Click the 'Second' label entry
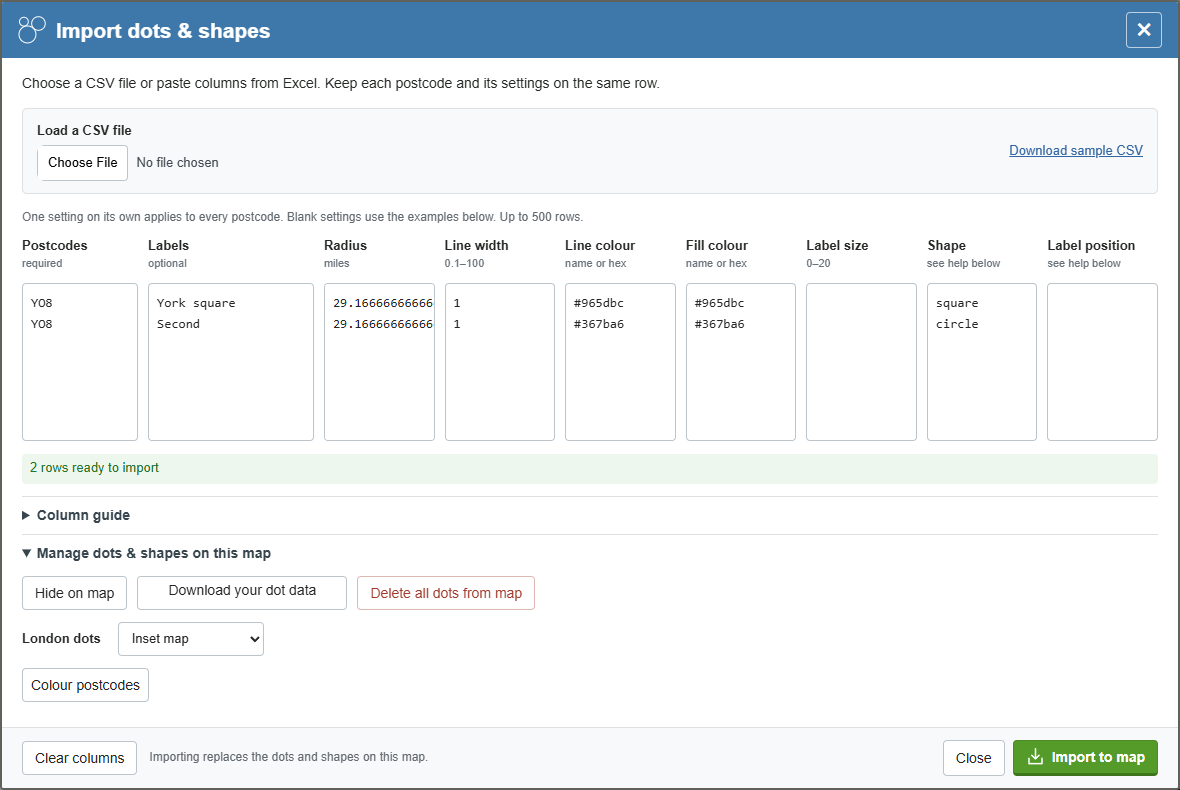Screen dimensions: 1180x790 coord(178,324)
